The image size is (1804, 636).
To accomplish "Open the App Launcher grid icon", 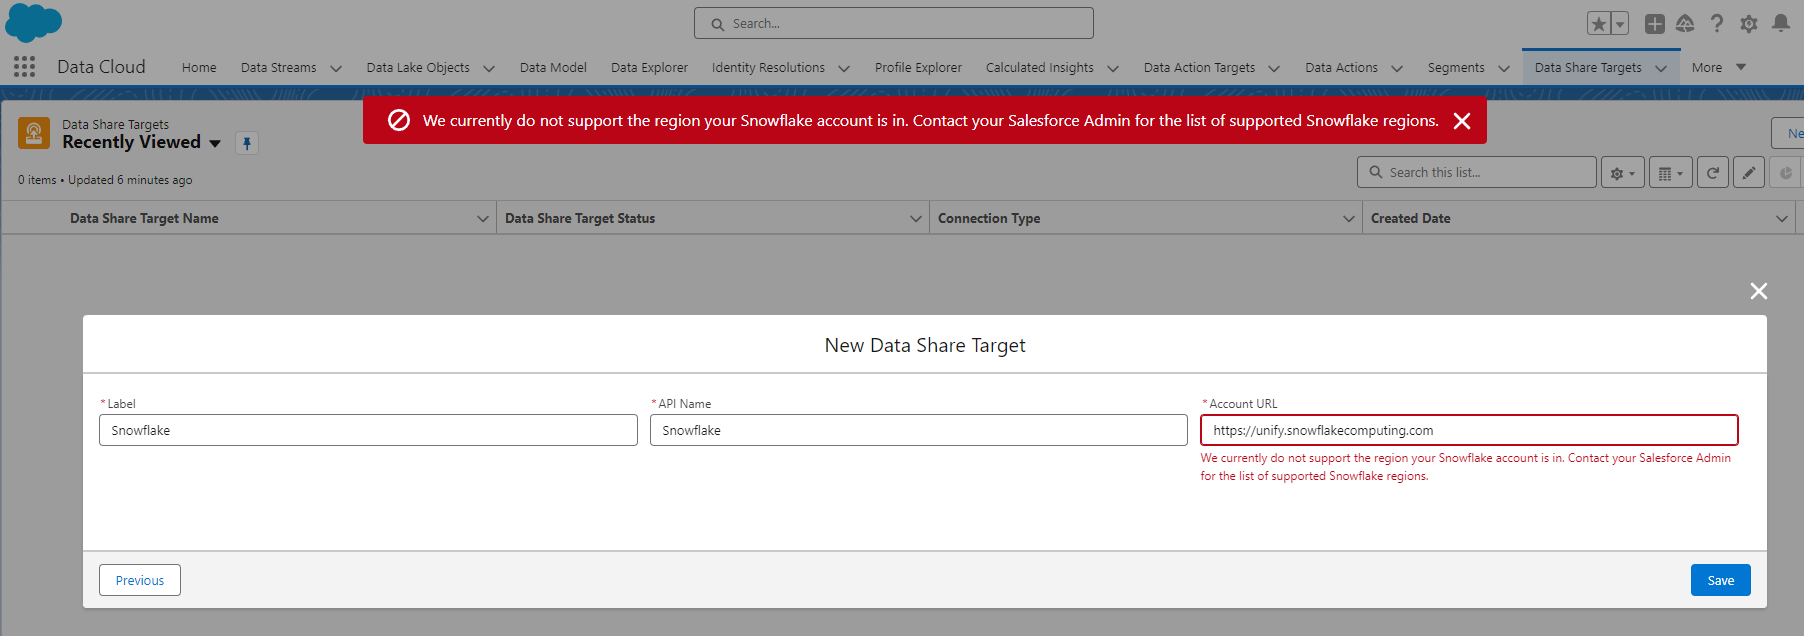I will pyautogui.click(x=25, y=67).
